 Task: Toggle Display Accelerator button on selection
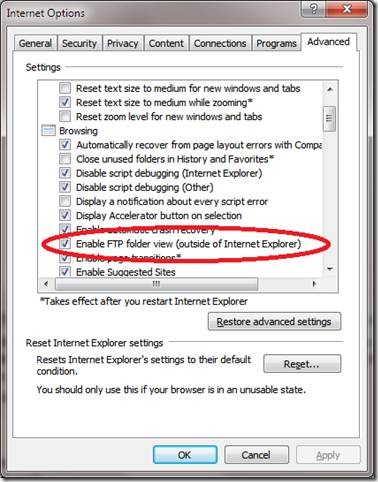(x=65, y=215)
